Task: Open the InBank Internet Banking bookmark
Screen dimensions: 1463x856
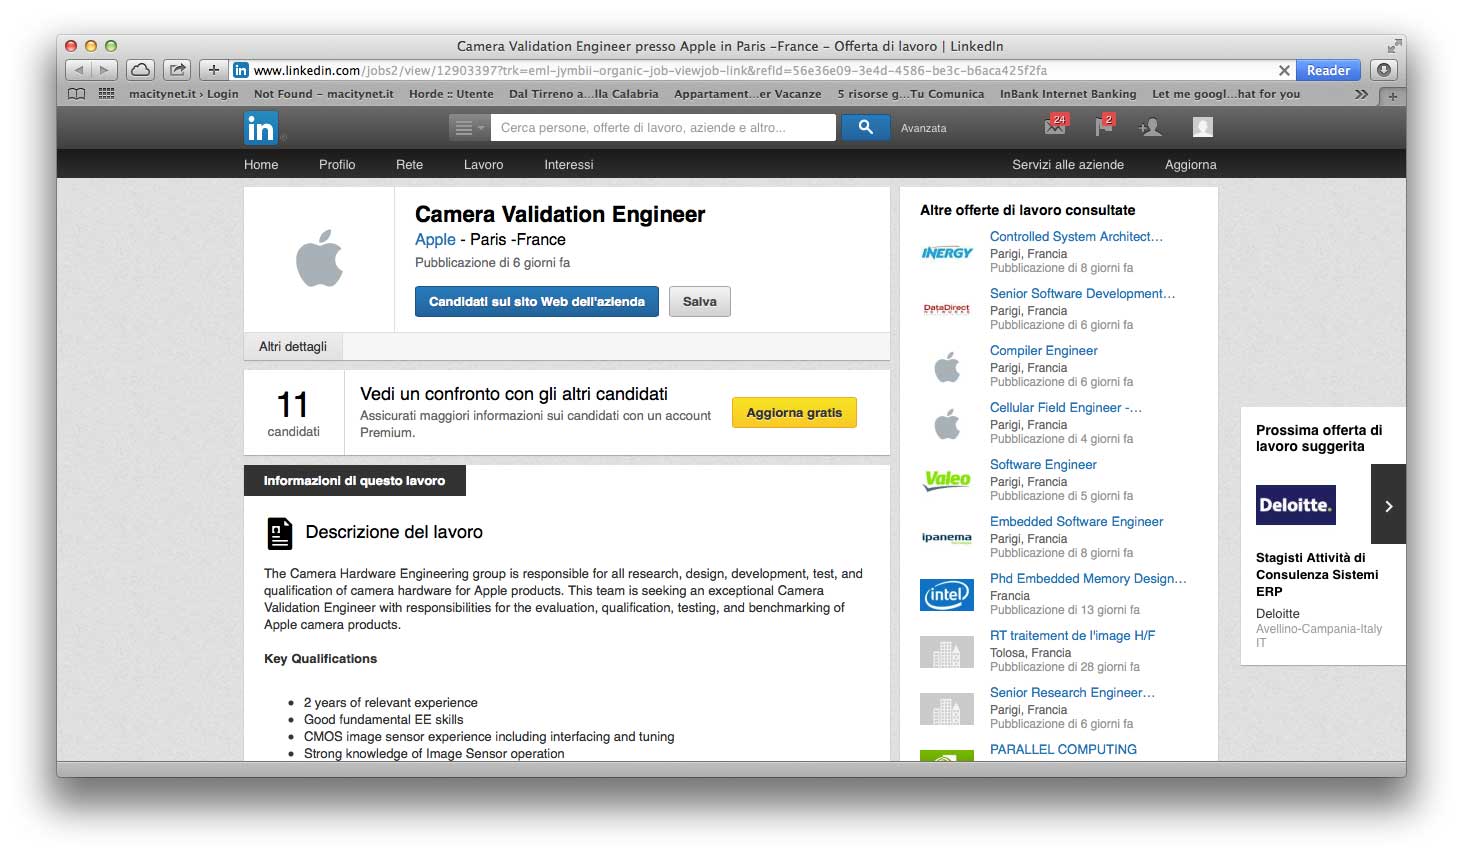Action: click(x=1068, y=94)
